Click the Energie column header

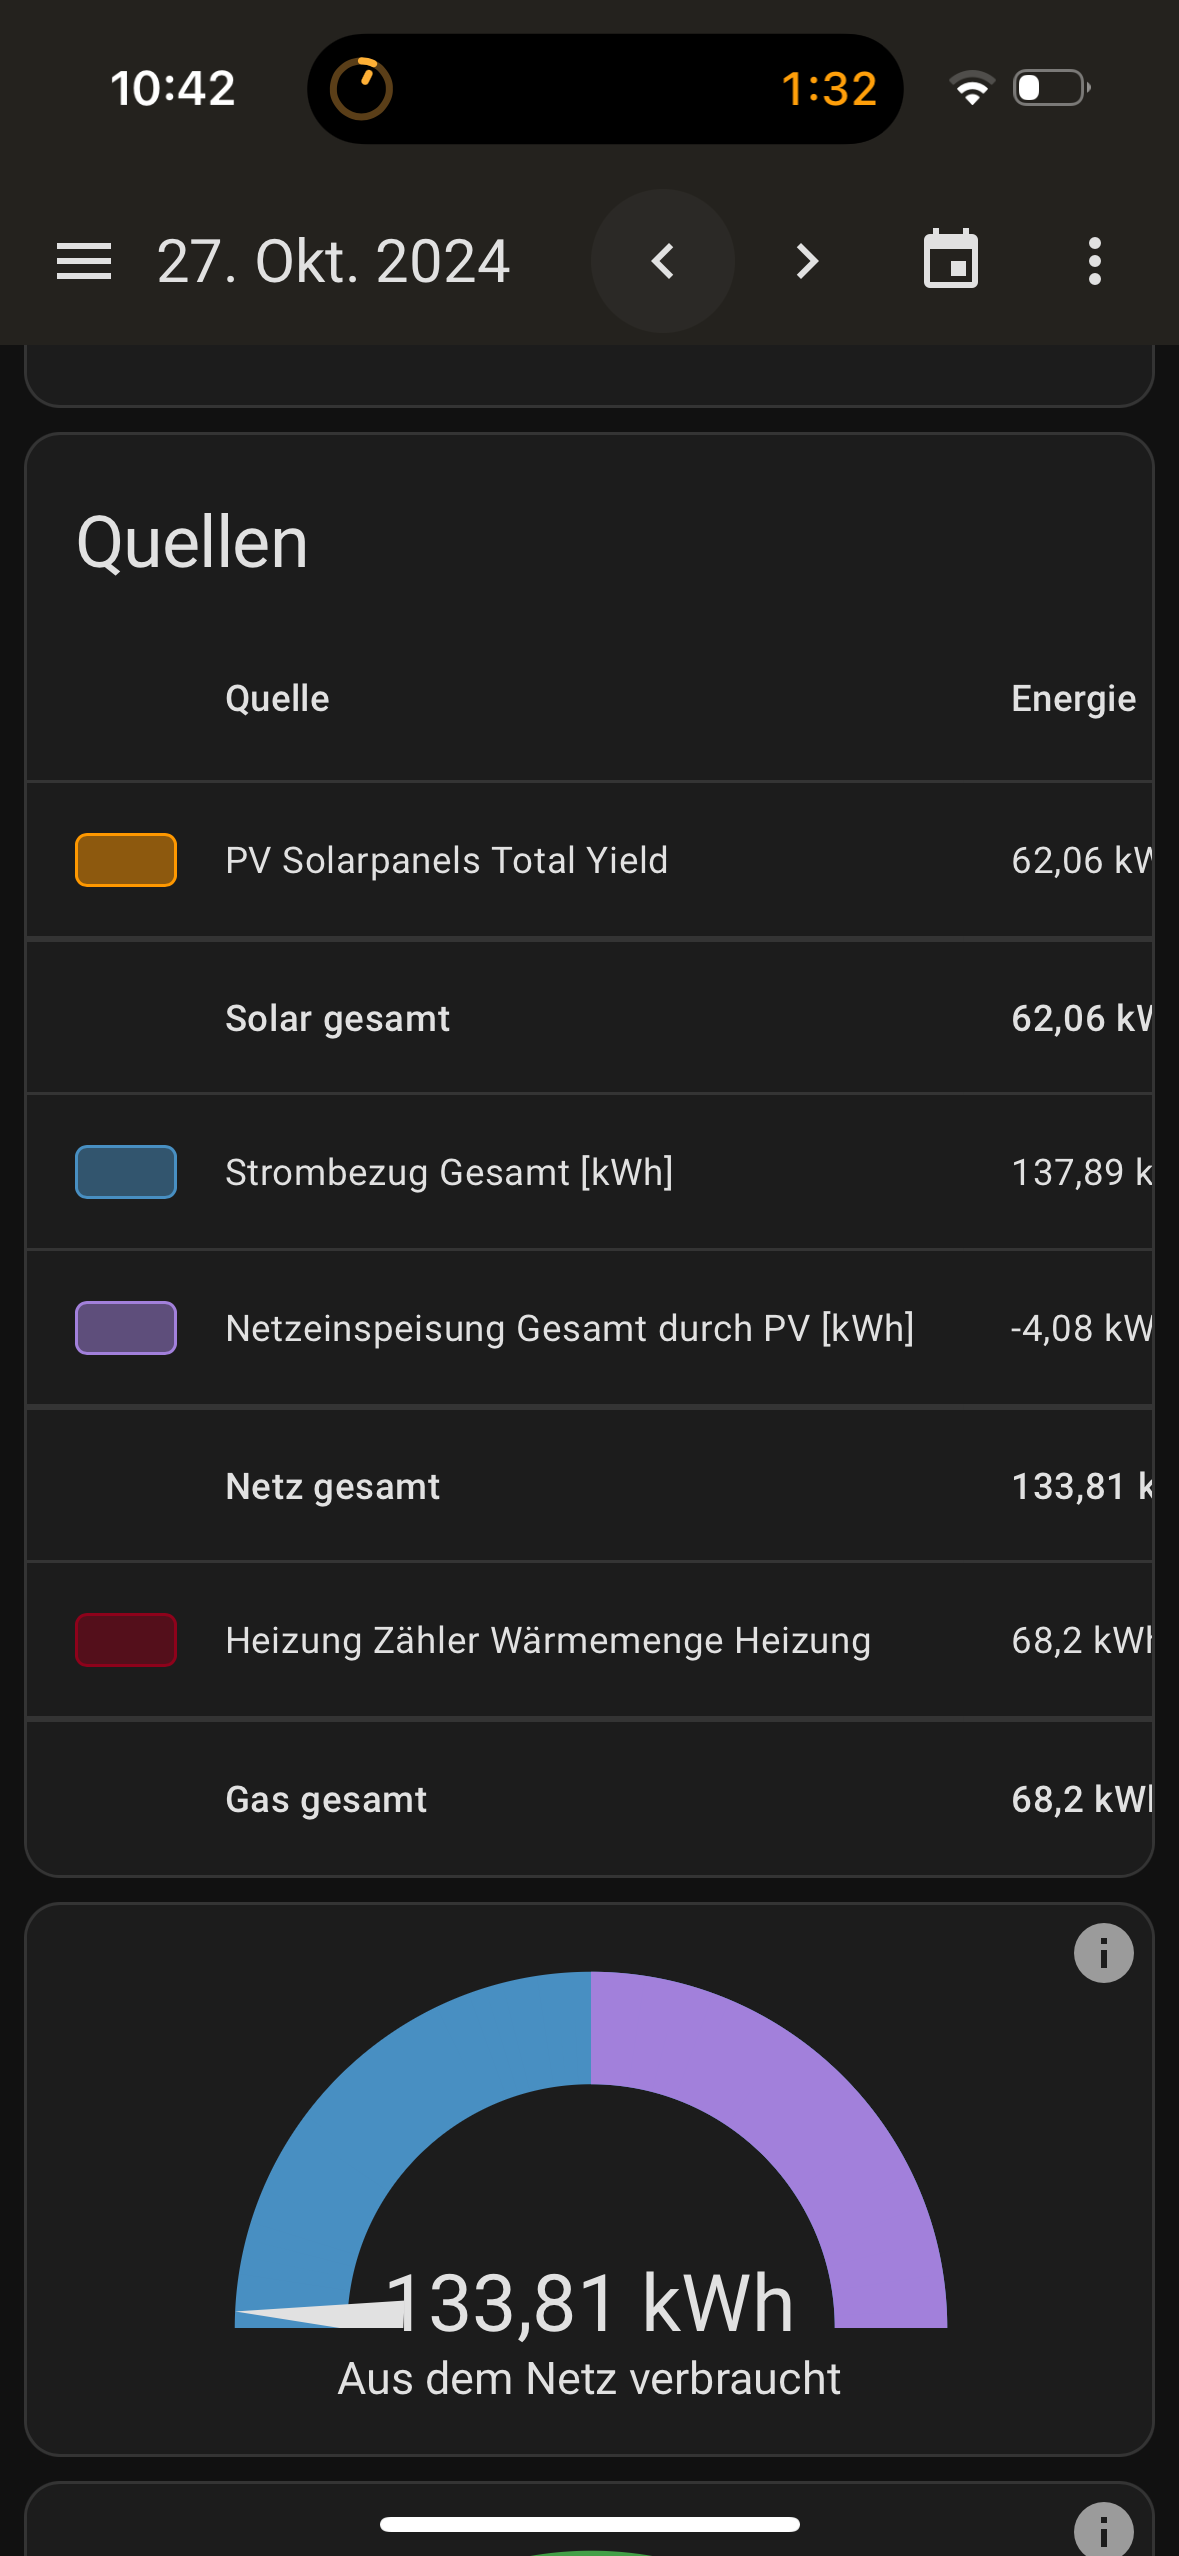pos(1073,699)
